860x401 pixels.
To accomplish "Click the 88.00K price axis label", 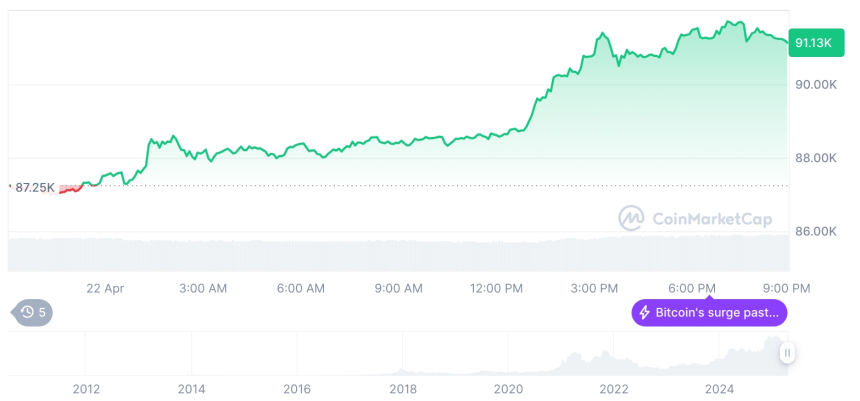I will pyautogui.click(x=816, y=158).
